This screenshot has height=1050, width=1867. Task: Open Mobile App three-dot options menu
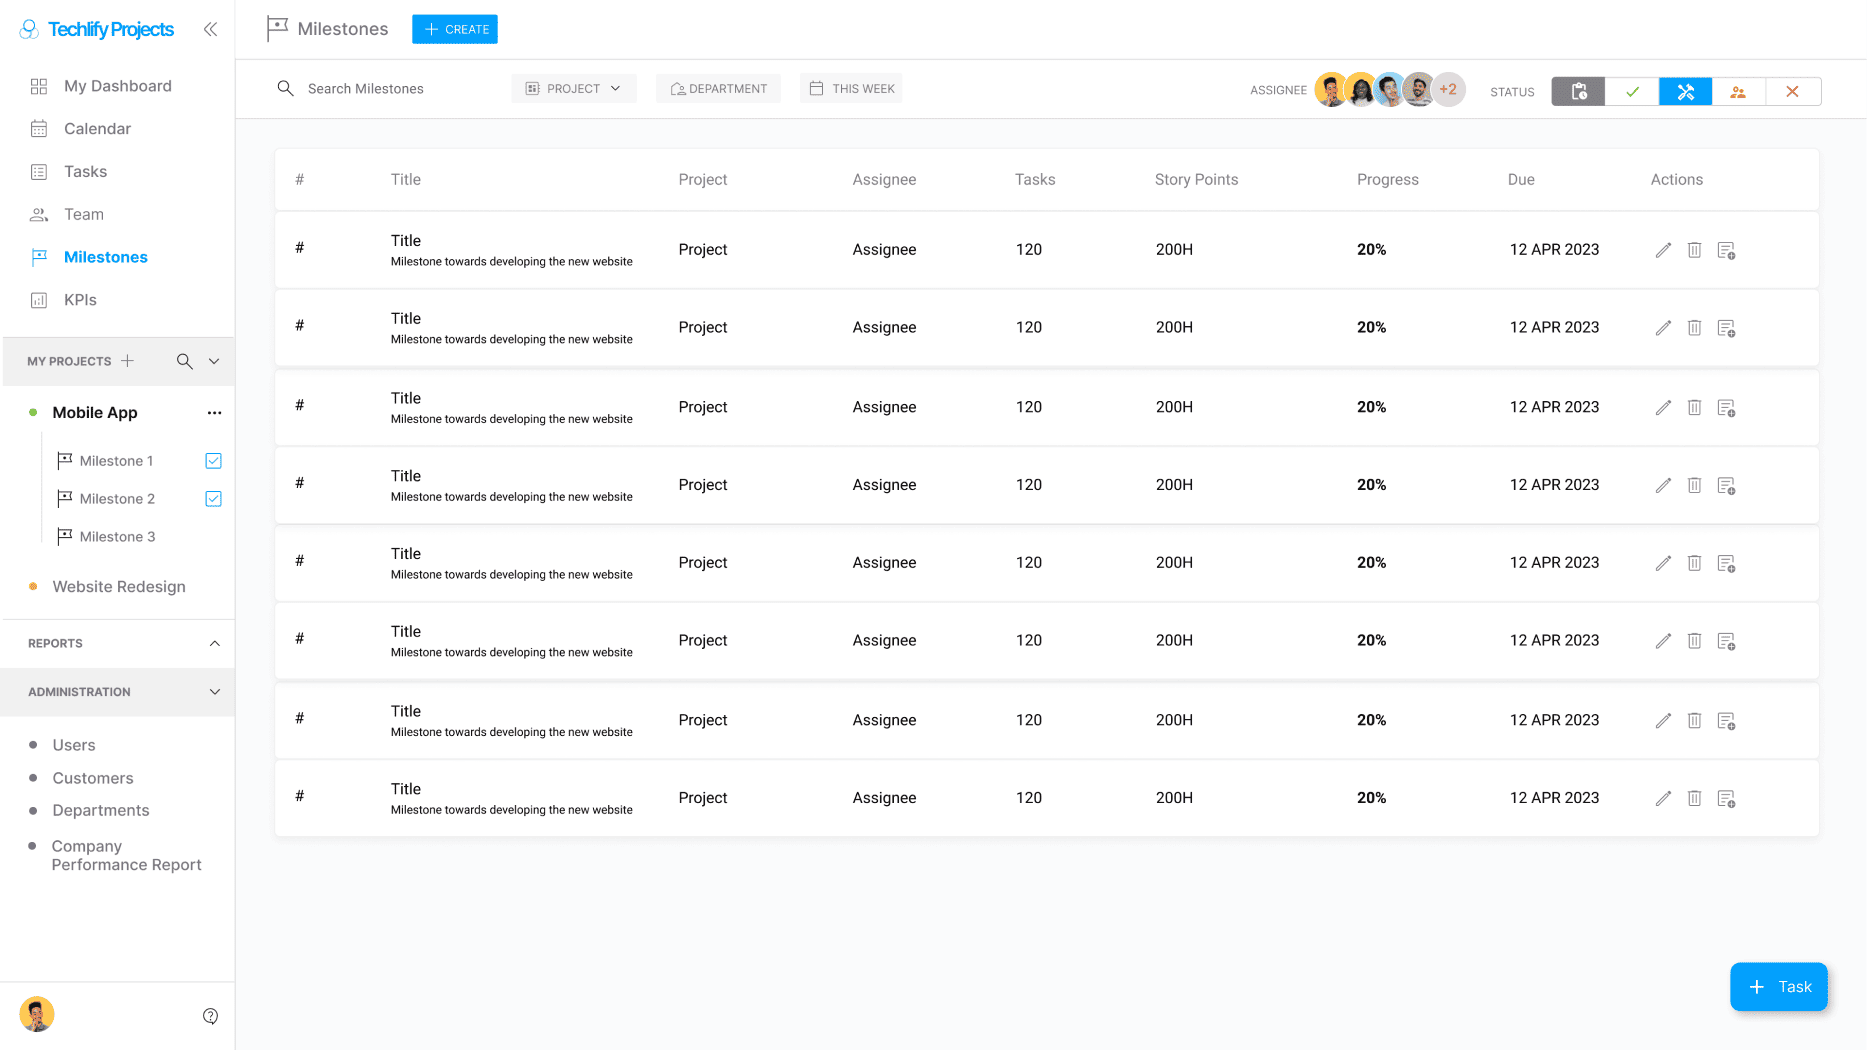pyautogui.click(x=214, y=413)
